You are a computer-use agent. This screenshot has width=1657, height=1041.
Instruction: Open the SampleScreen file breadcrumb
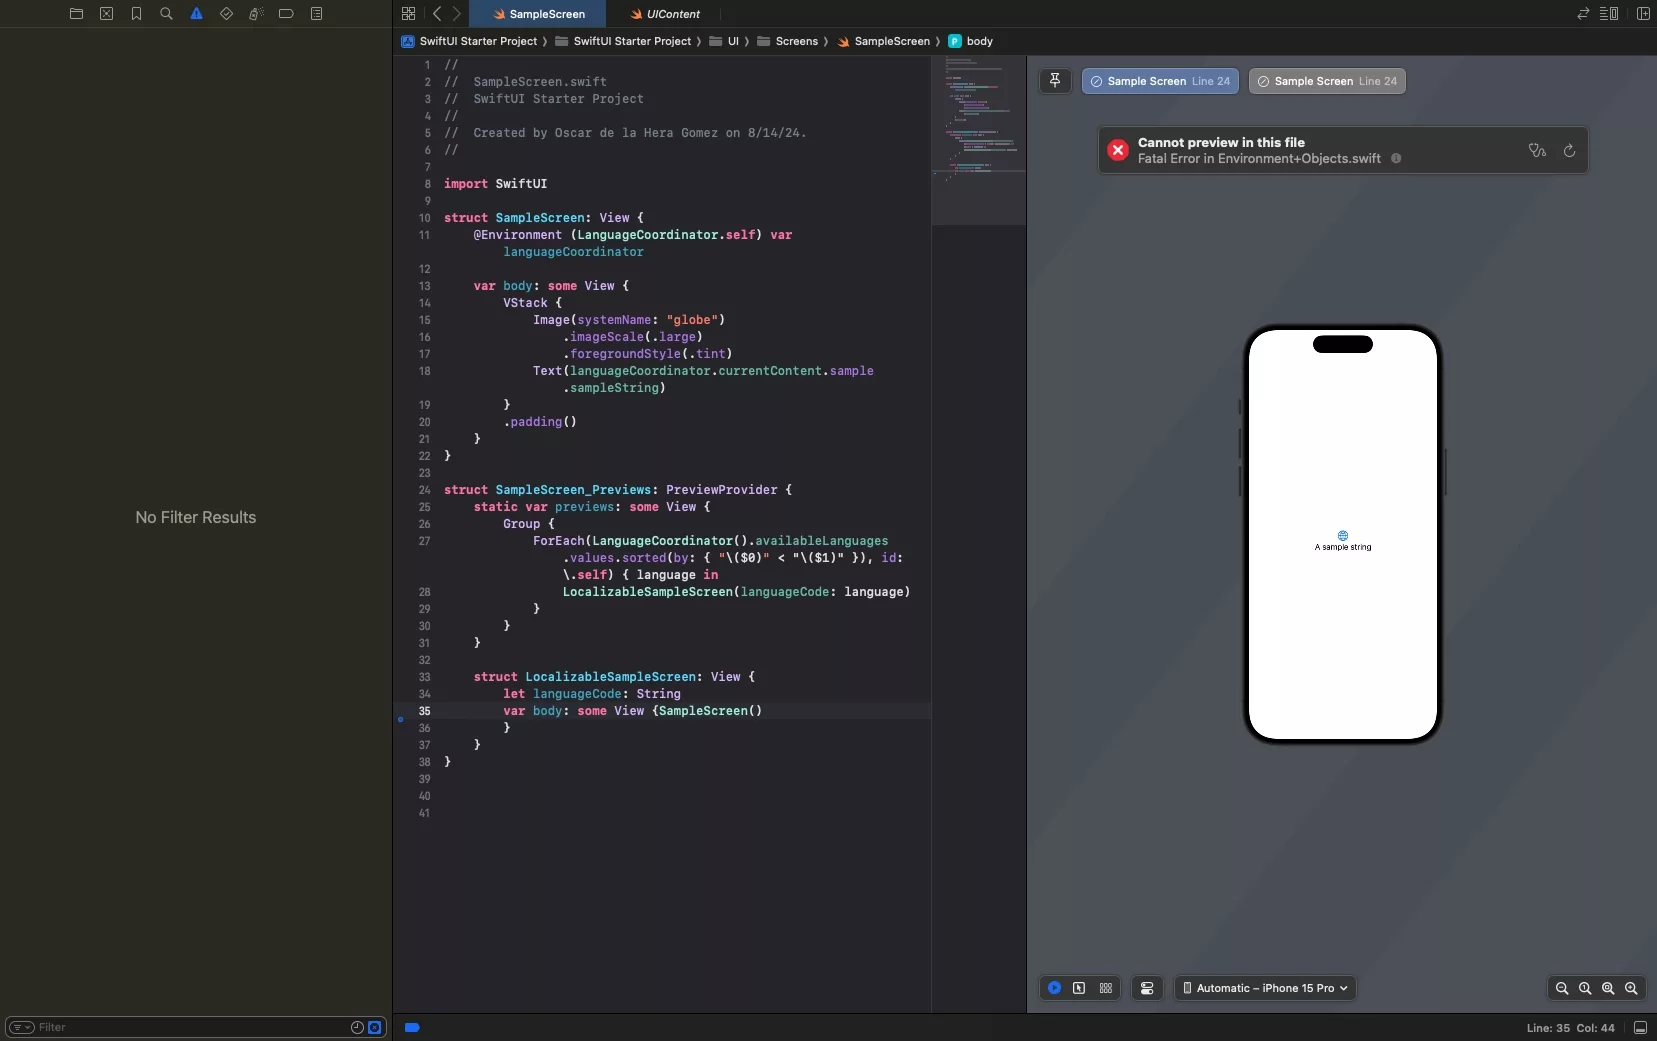(883, 41)
